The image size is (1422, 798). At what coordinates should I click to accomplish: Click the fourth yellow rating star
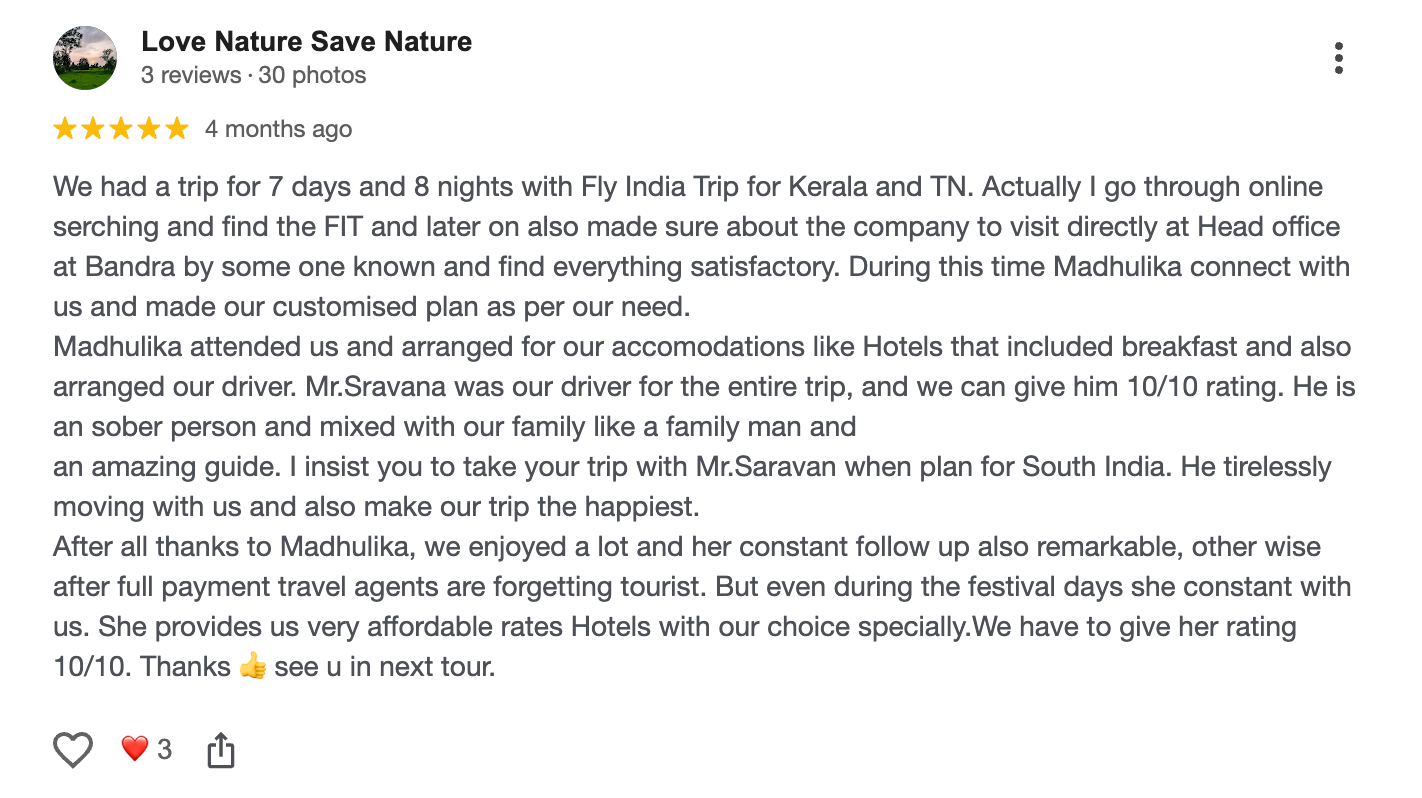point(149,128)
